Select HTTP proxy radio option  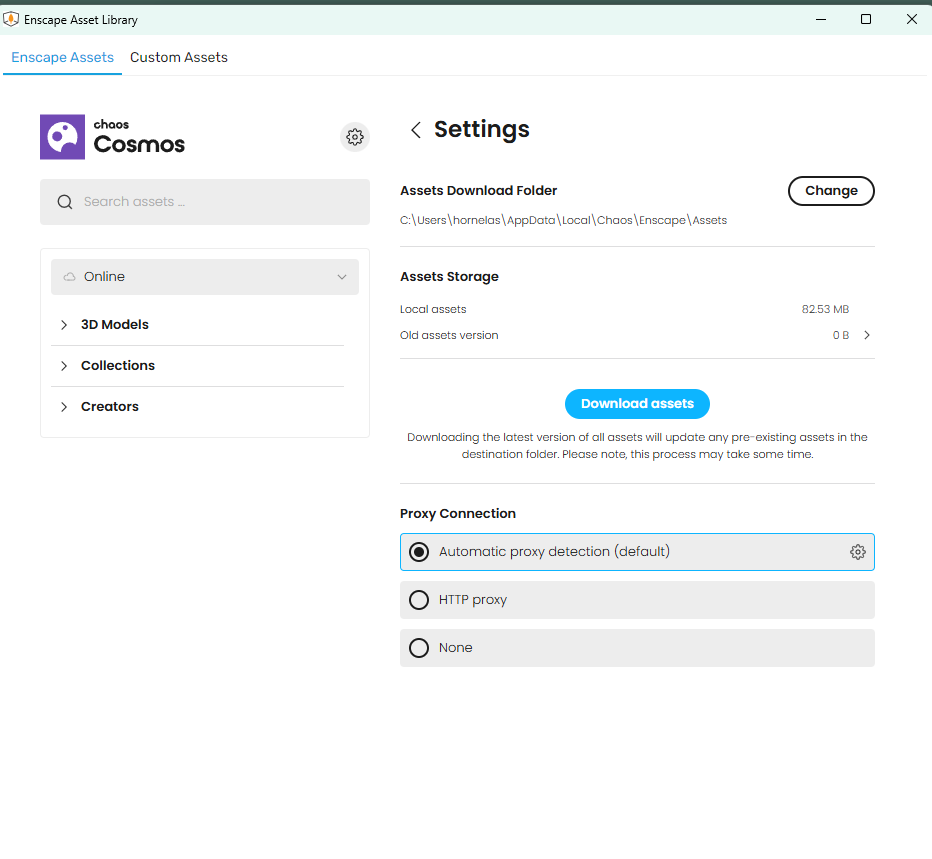coord(419,600)
